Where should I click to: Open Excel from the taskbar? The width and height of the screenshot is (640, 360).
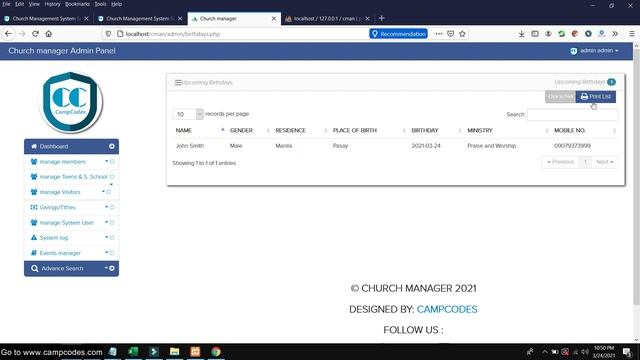pos(133,351)
